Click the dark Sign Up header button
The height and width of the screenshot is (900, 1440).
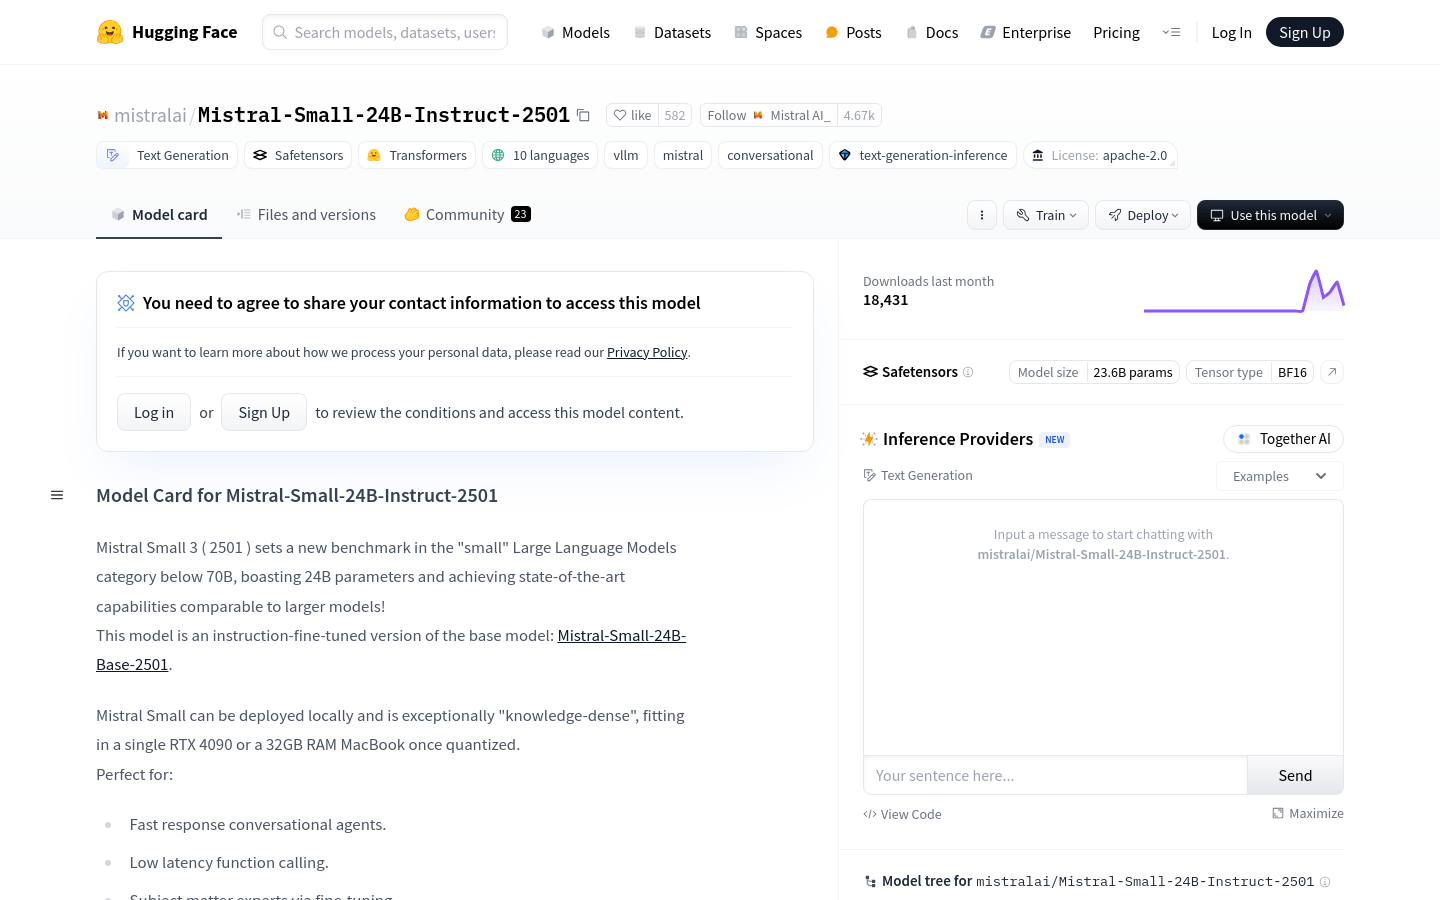click(x=1304, y=32)
